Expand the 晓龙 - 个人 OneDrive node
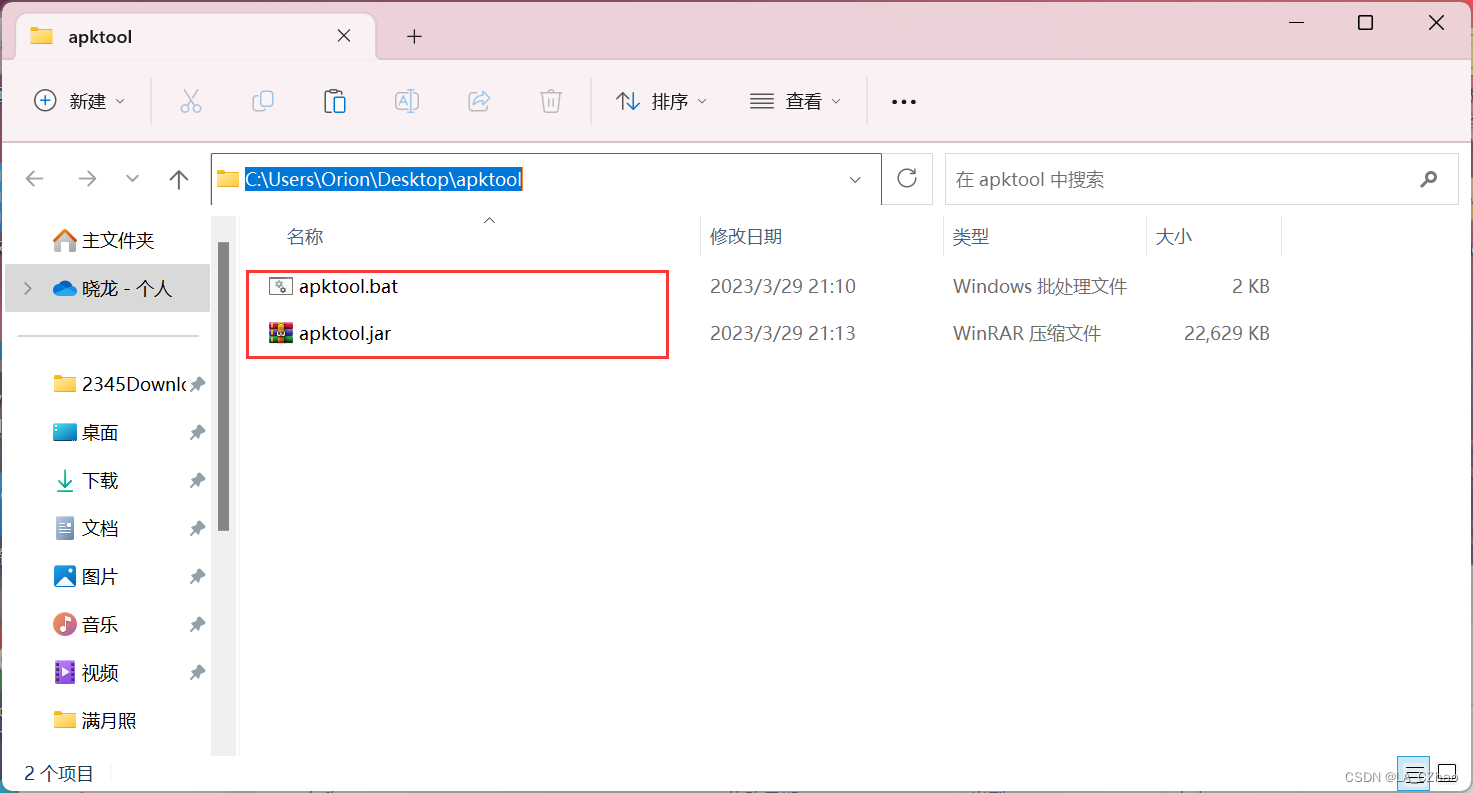1473x793 pixels. point(28,288)
